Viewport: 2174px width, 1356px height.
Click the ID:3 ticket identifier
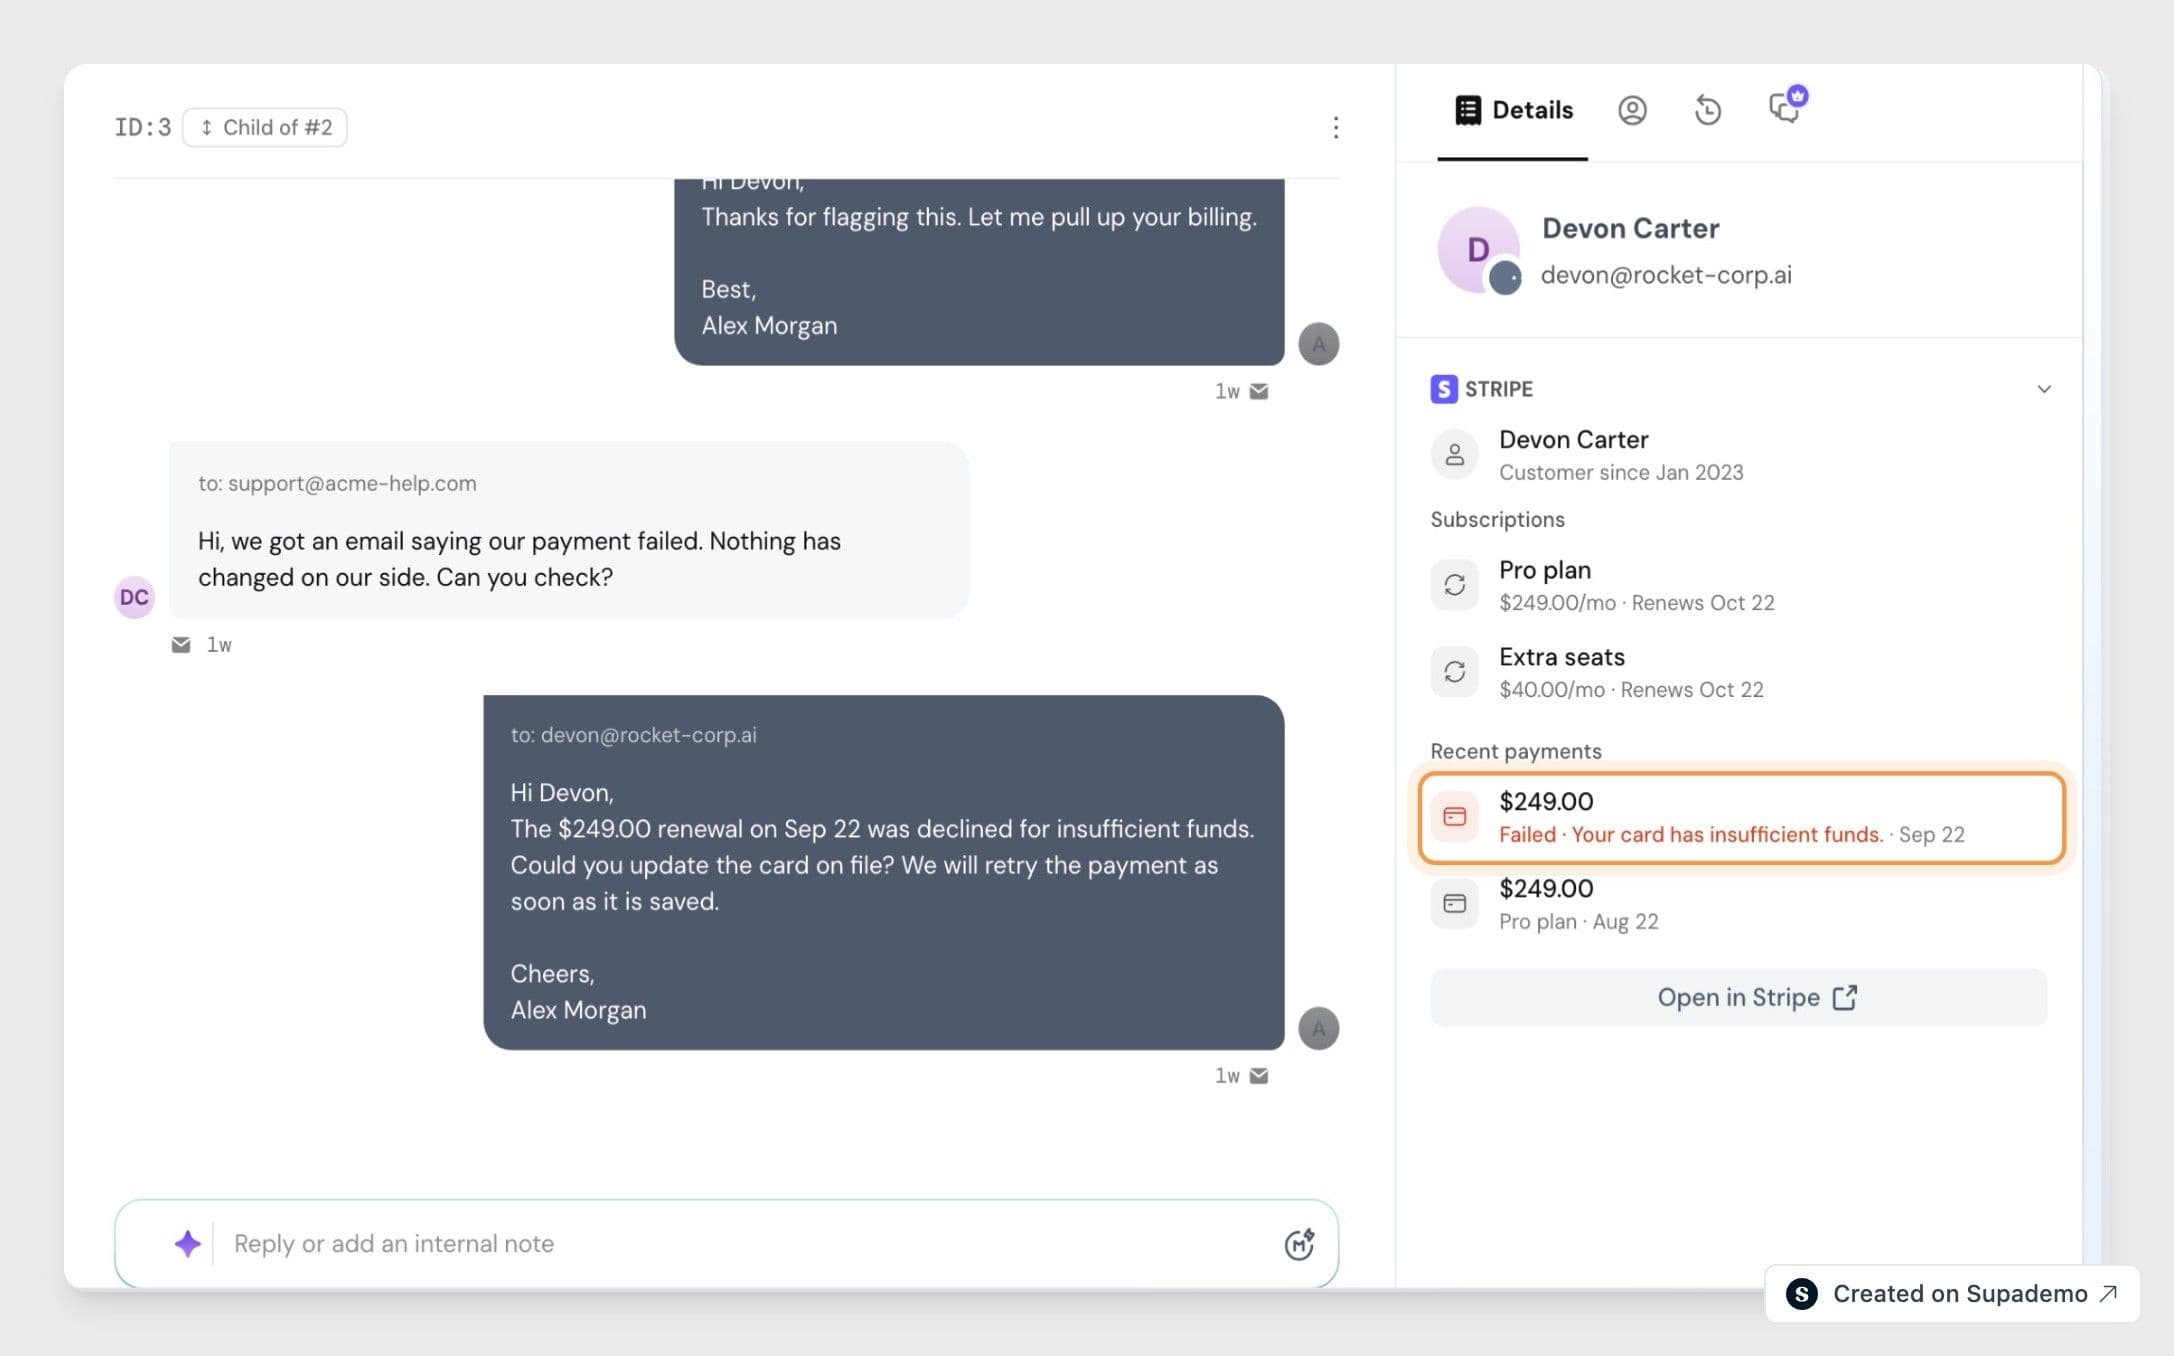click(x=143, y=127)
